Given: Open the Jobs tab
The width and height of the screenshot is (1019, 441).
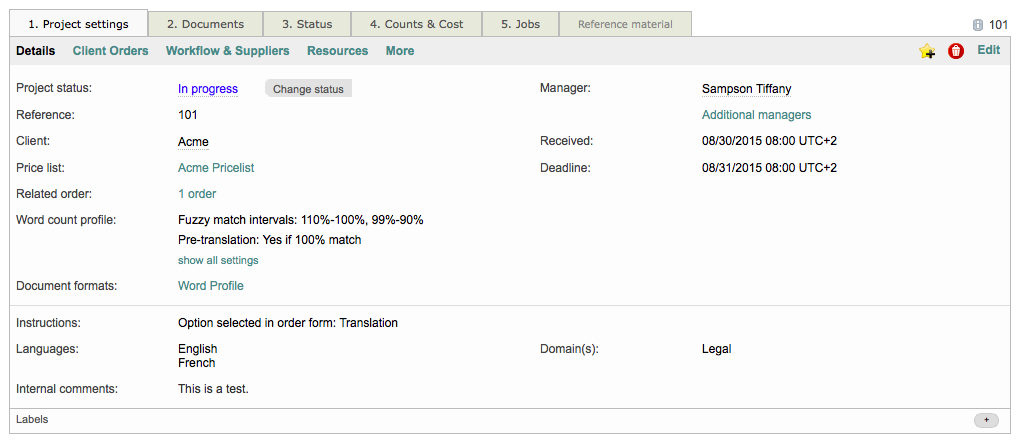Looking at the screenshot, I should tap(520, 24).
